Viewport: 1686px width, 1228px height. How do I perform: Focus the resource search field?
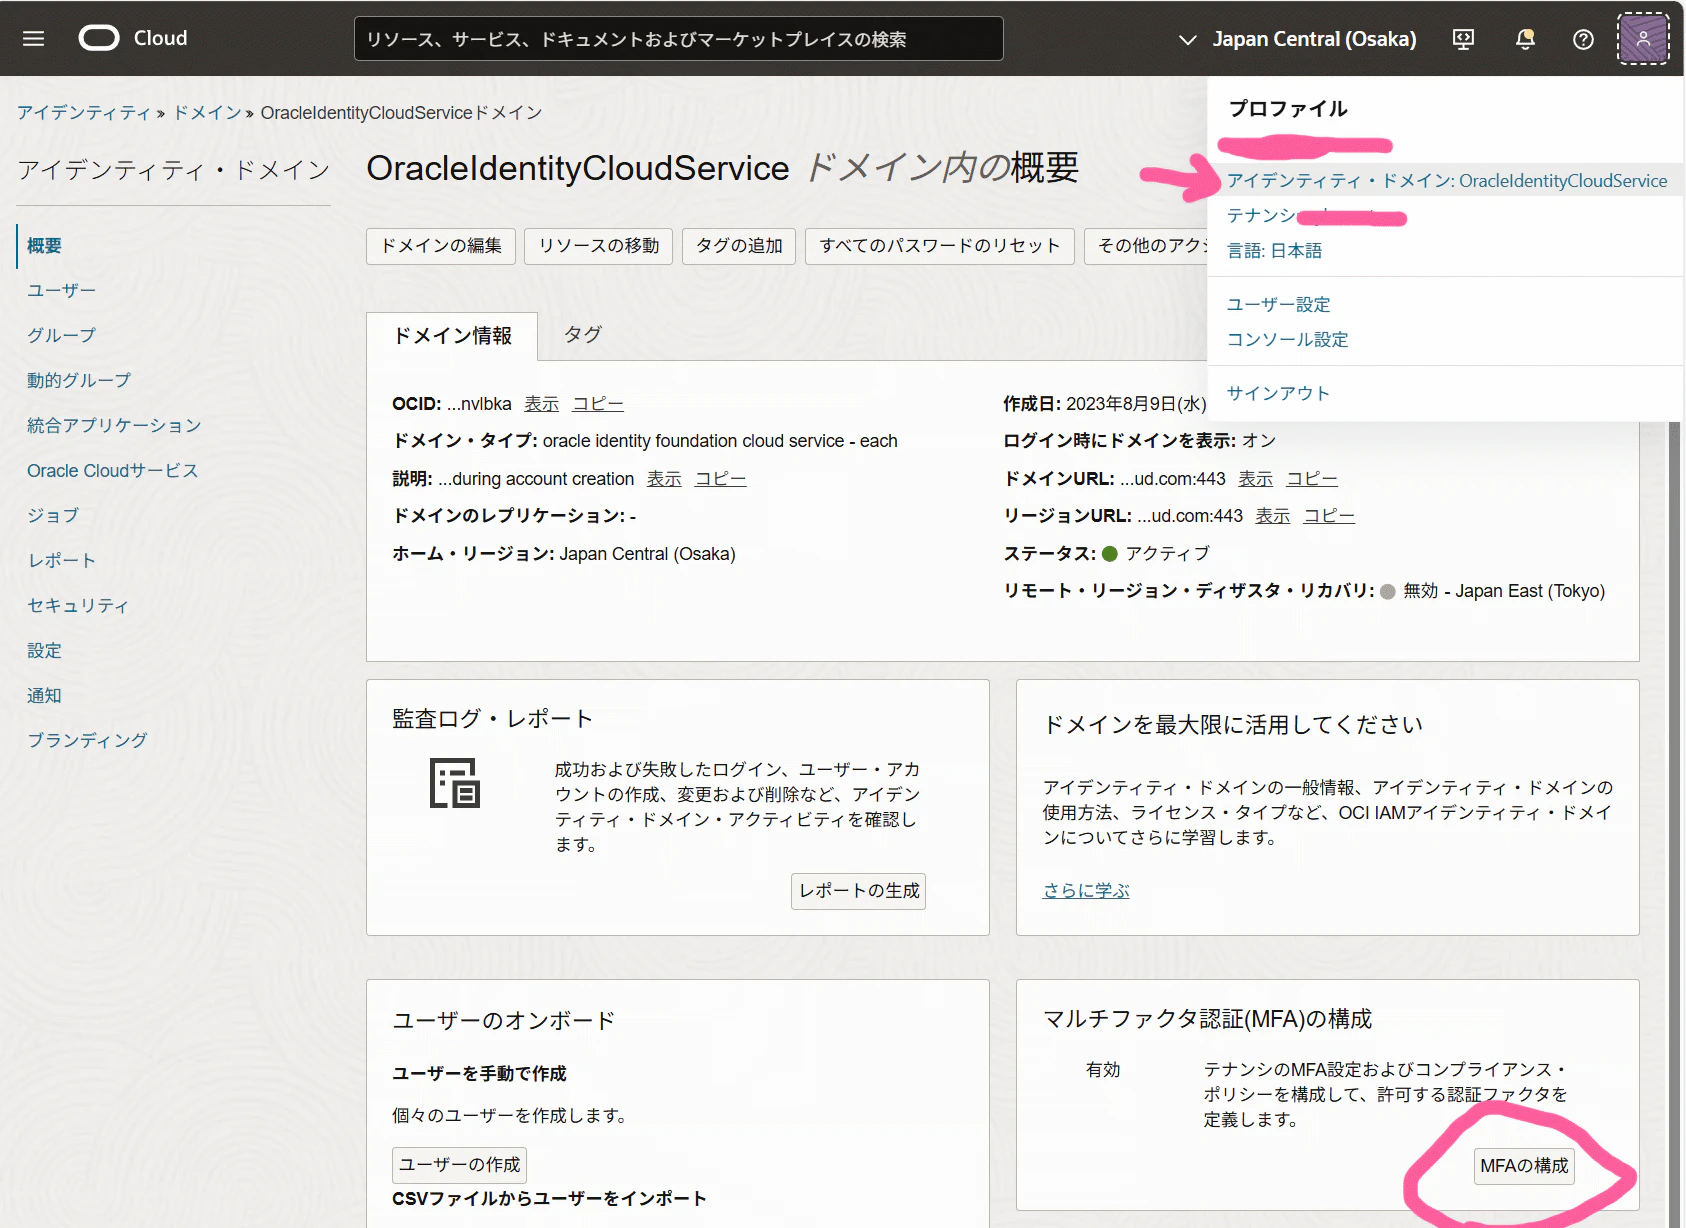(x=678, y=39)
